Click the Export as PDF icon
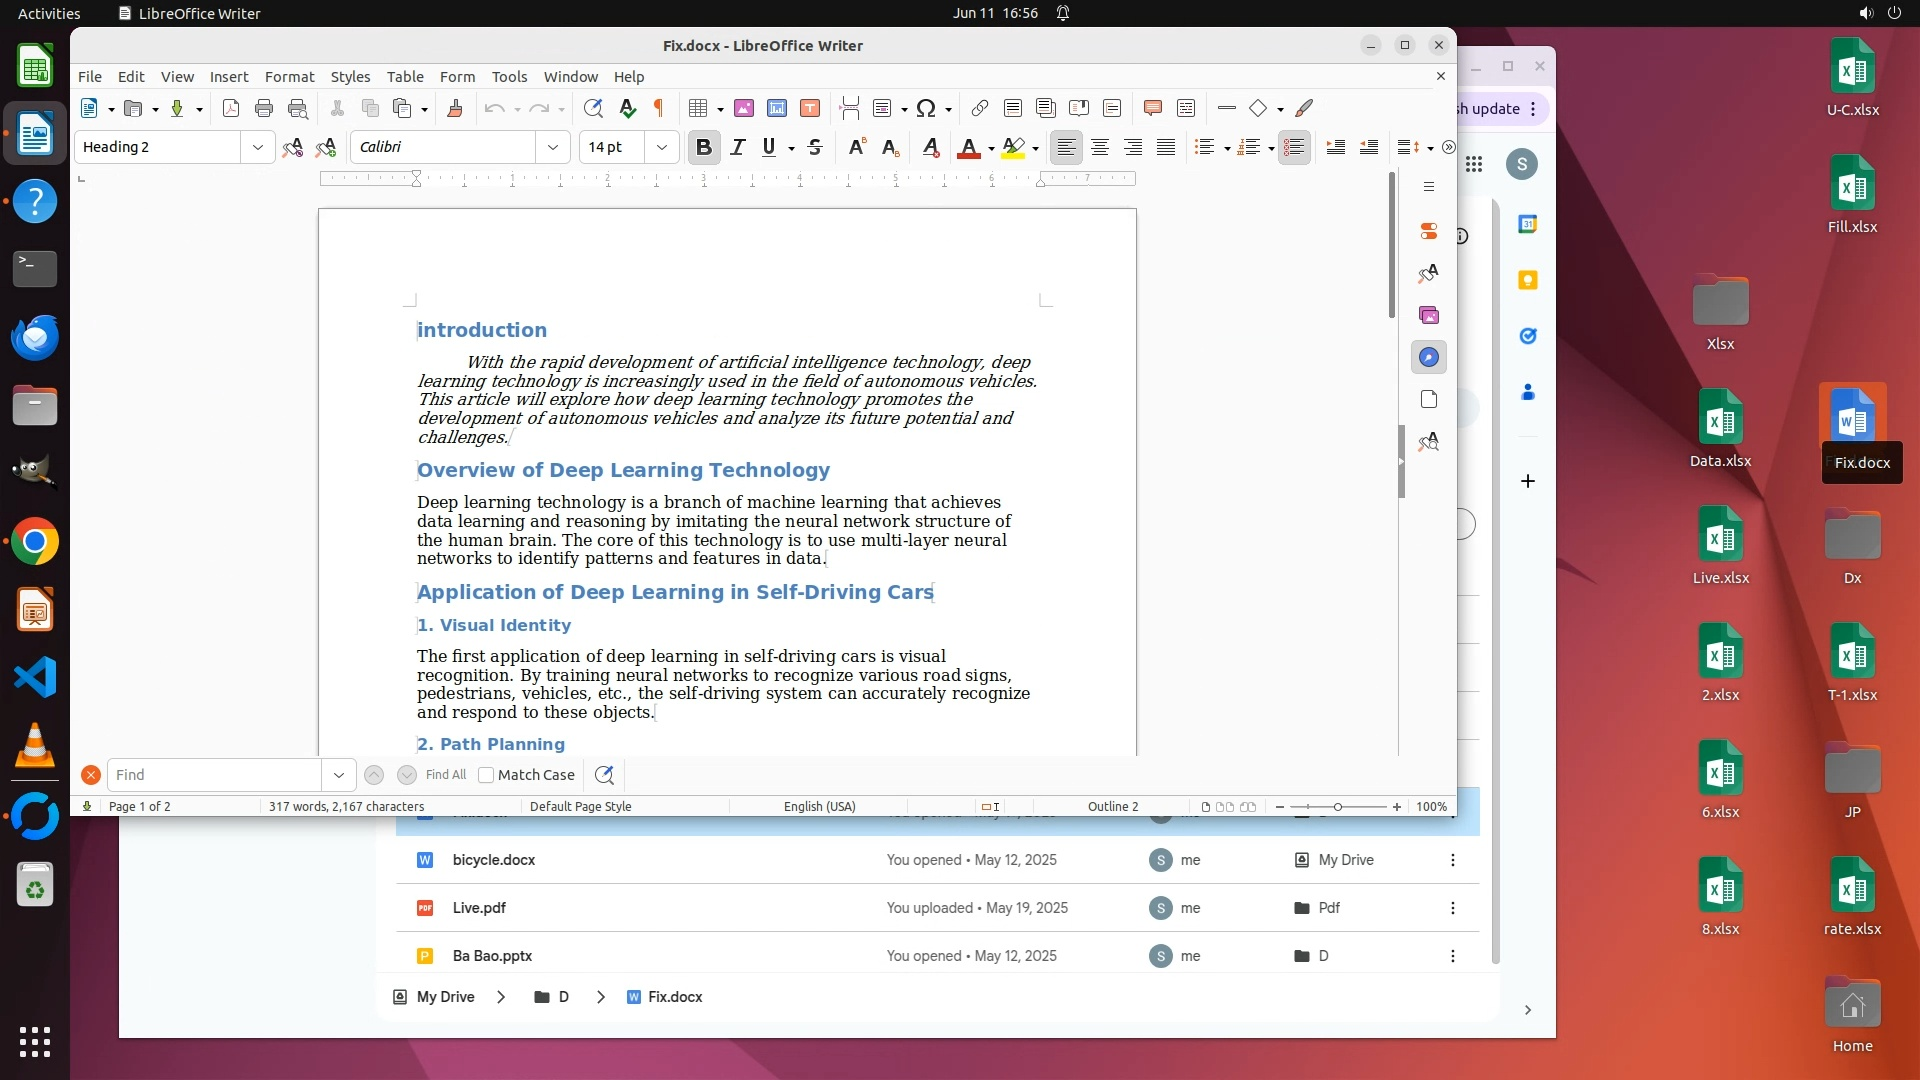Viewport: 1920px width, 1080px height. [x=231, y=108]
